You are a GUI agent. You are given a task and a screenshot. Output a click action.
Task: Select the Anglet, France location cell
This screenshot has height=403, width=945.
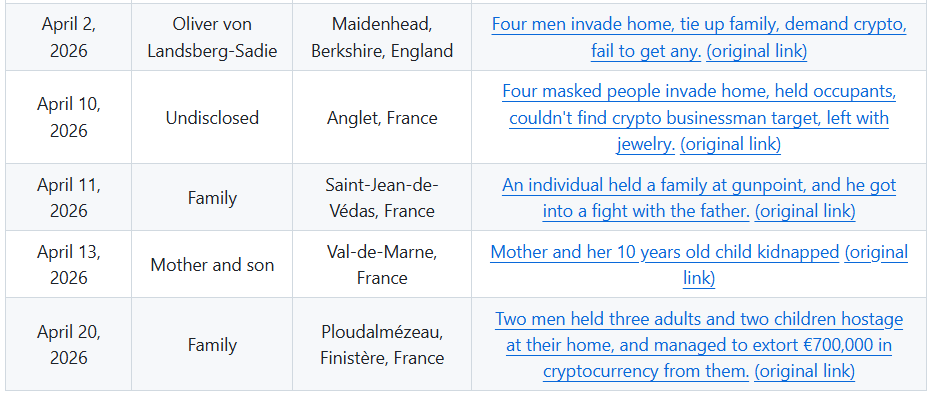click(382, 118)
